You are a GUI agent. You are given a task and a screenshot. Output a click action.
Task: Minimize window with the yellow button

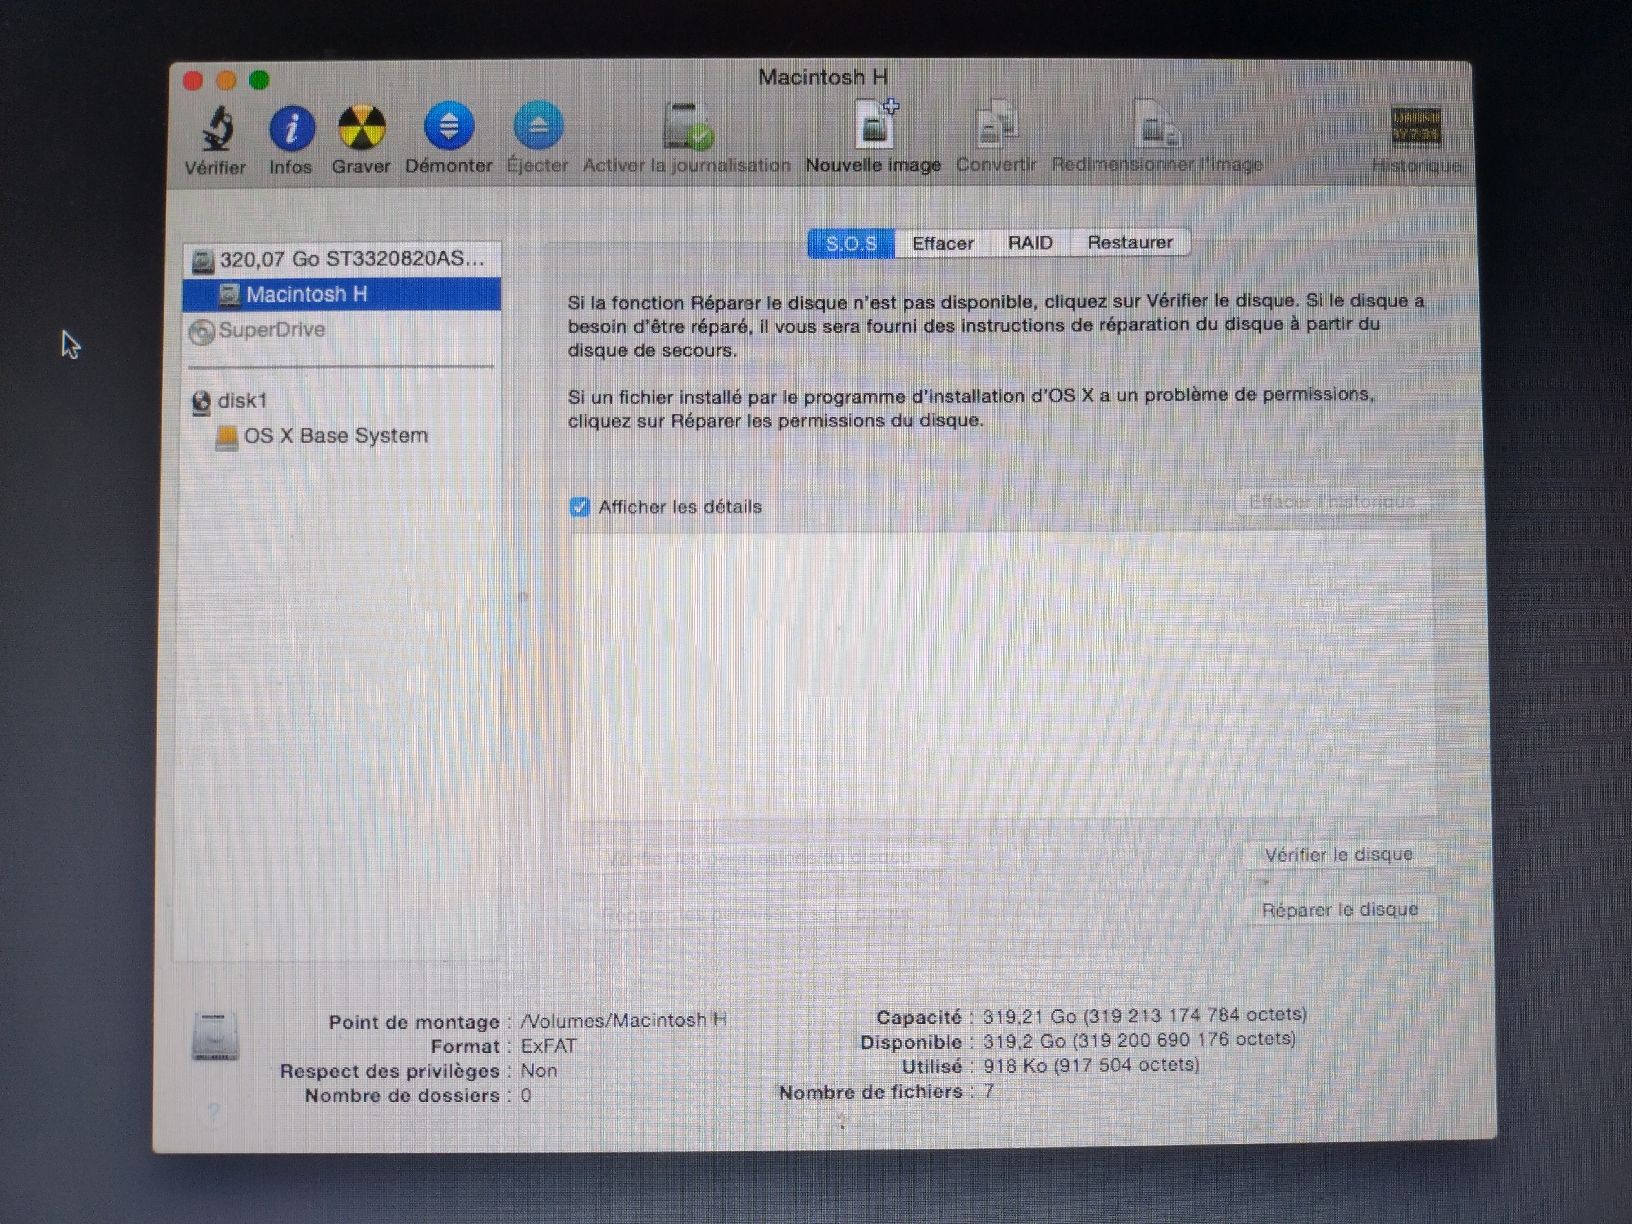pyautogui.click(x=226, y=81)
